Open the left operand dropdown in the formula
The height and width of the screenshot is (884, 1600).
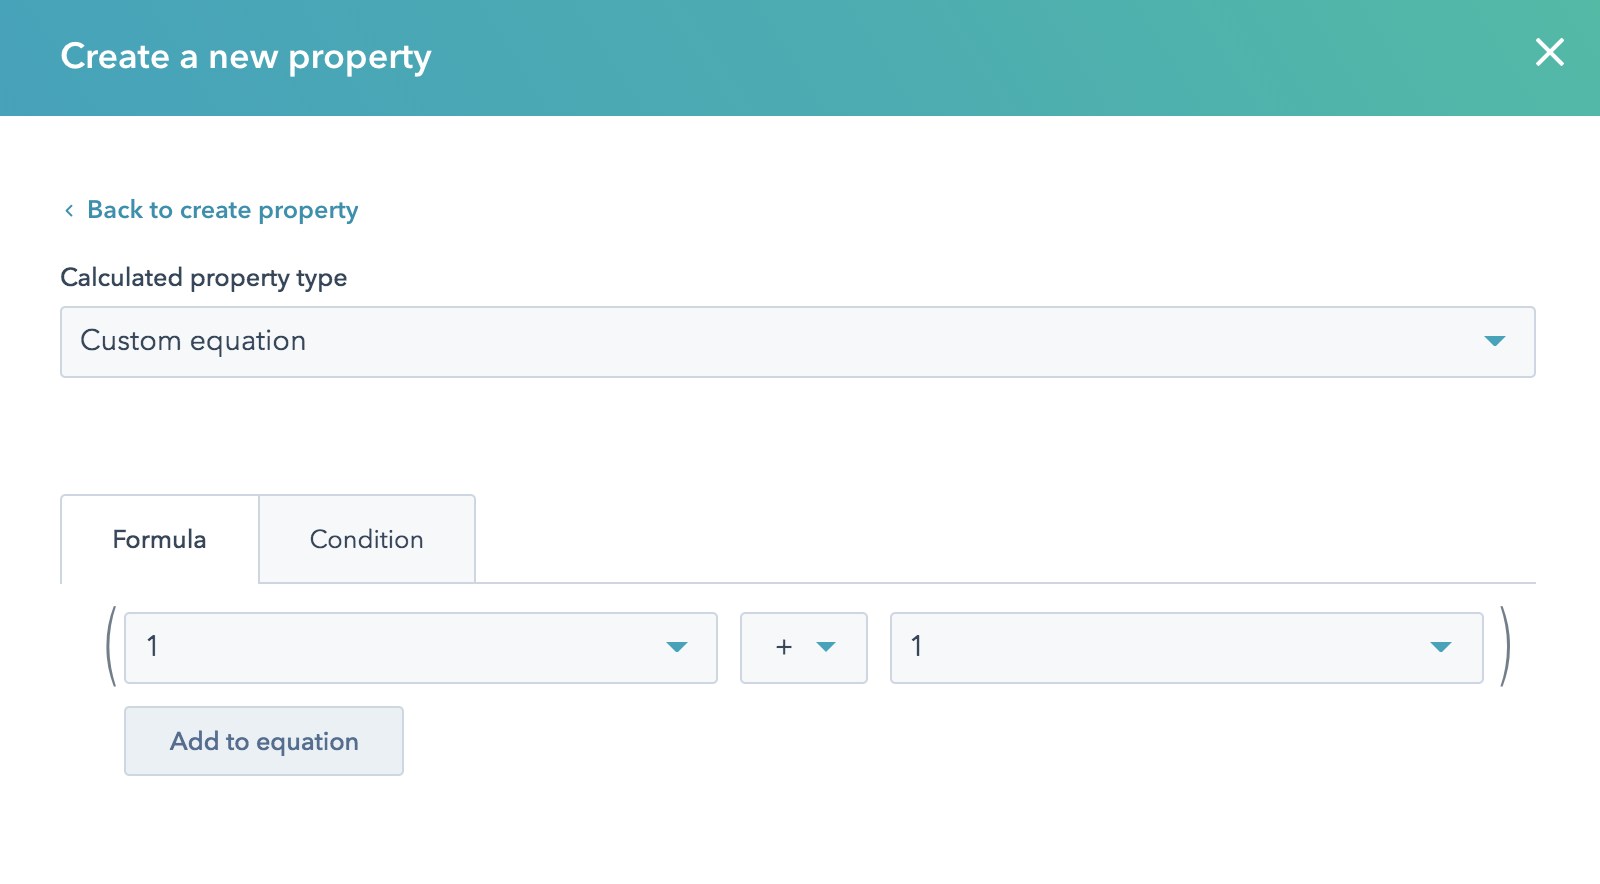420,648
